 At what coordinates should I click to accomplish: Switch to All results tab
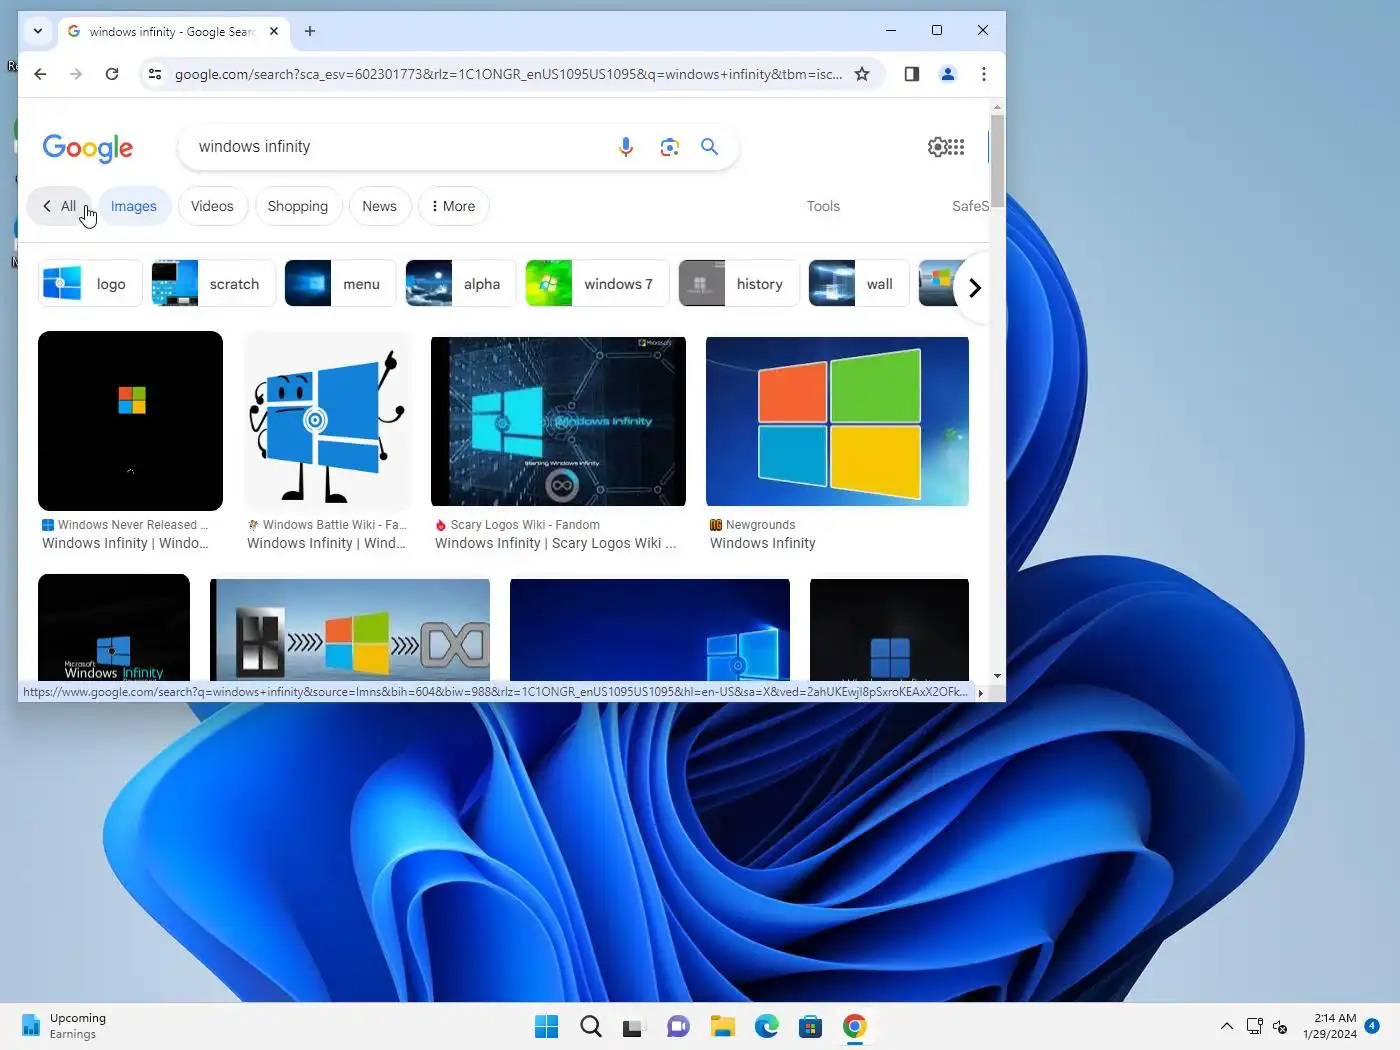tap(59, 206)
